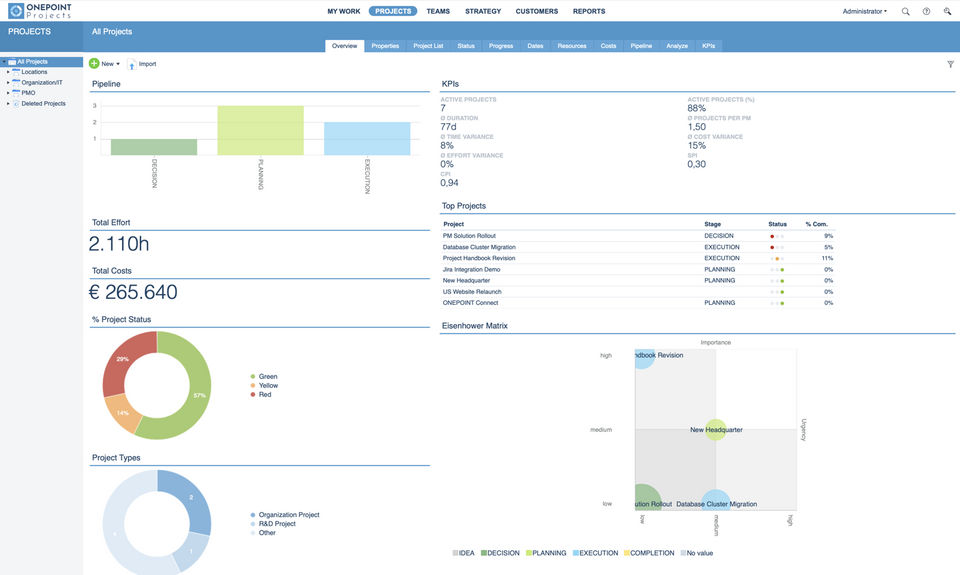Open the REPORTS menu item
960x575 pixels.
[589, 11]
